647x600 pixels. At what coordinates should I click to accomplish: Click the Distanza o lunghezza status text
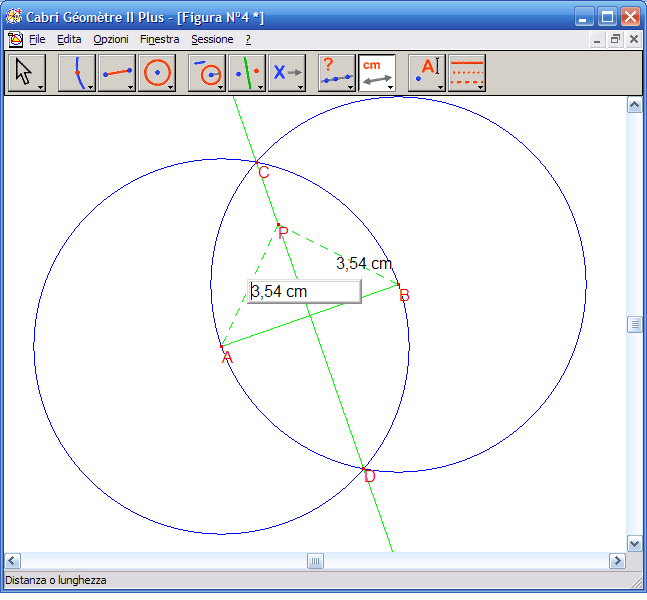pos(56,580)
